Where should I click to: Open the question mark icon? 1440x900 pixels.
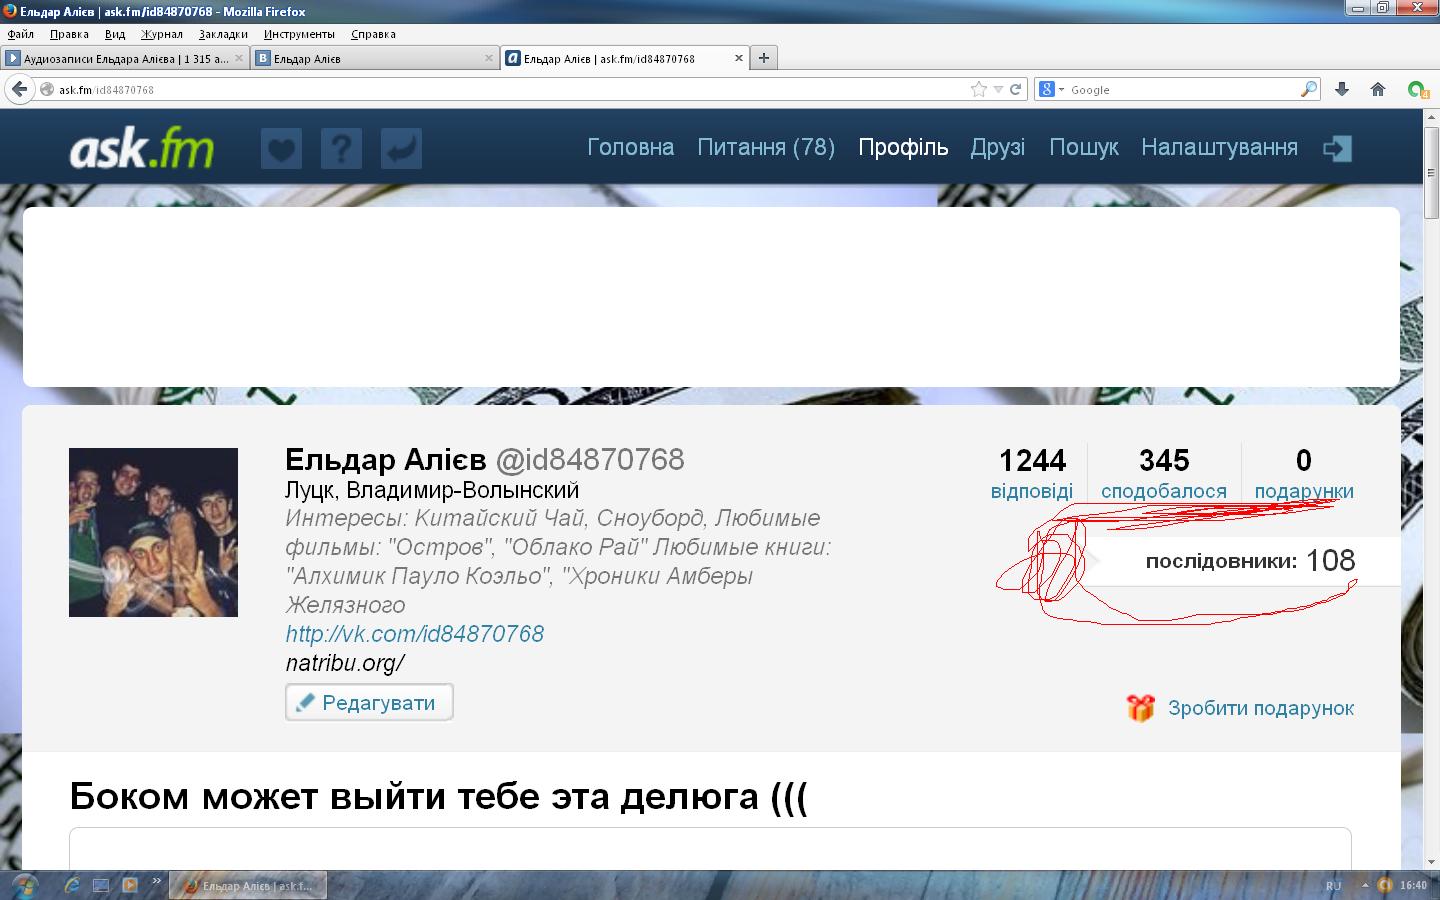pos(341,149)
